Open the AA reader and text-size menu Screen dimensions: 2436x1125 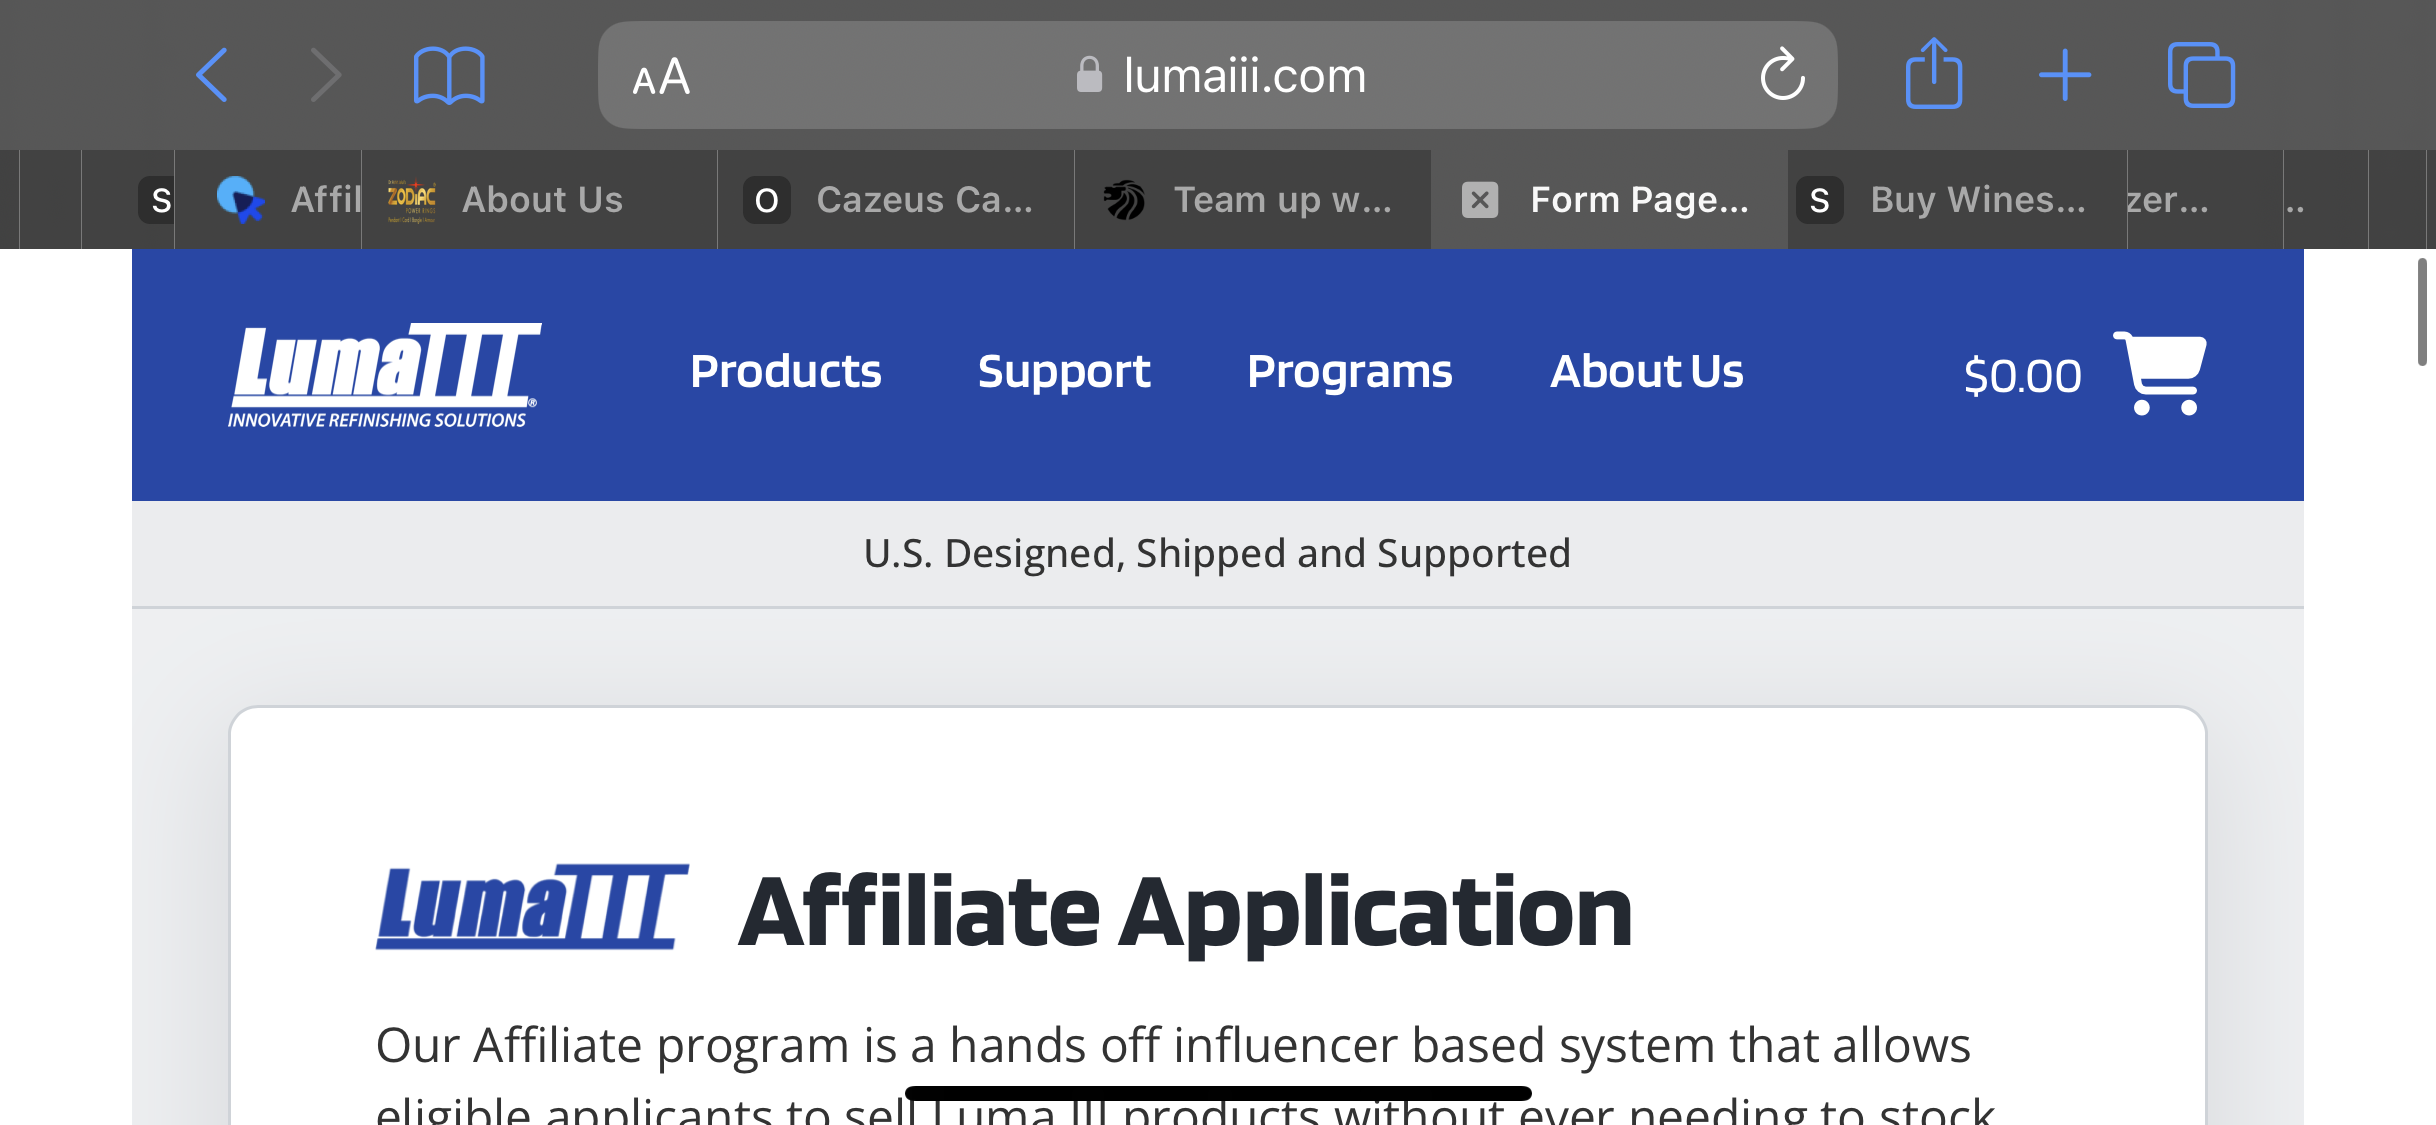coord(661,76)
